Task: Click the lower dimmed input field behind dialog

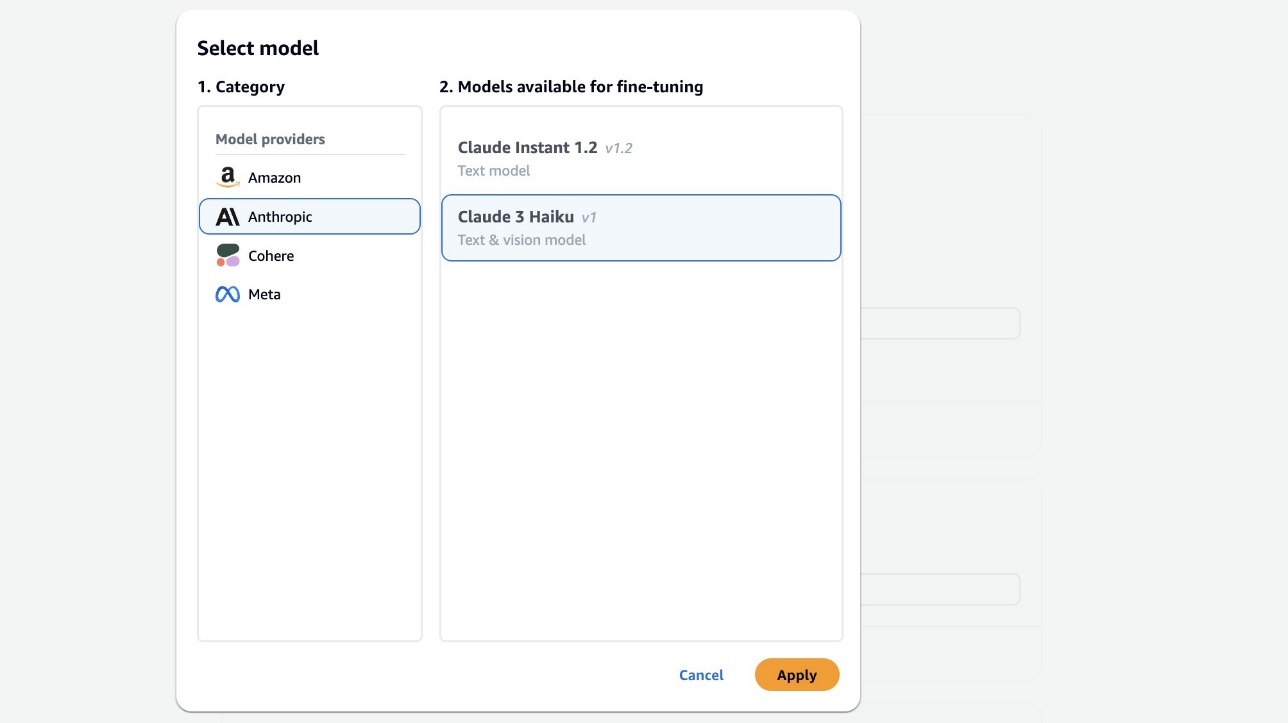Action: point(940,590)
